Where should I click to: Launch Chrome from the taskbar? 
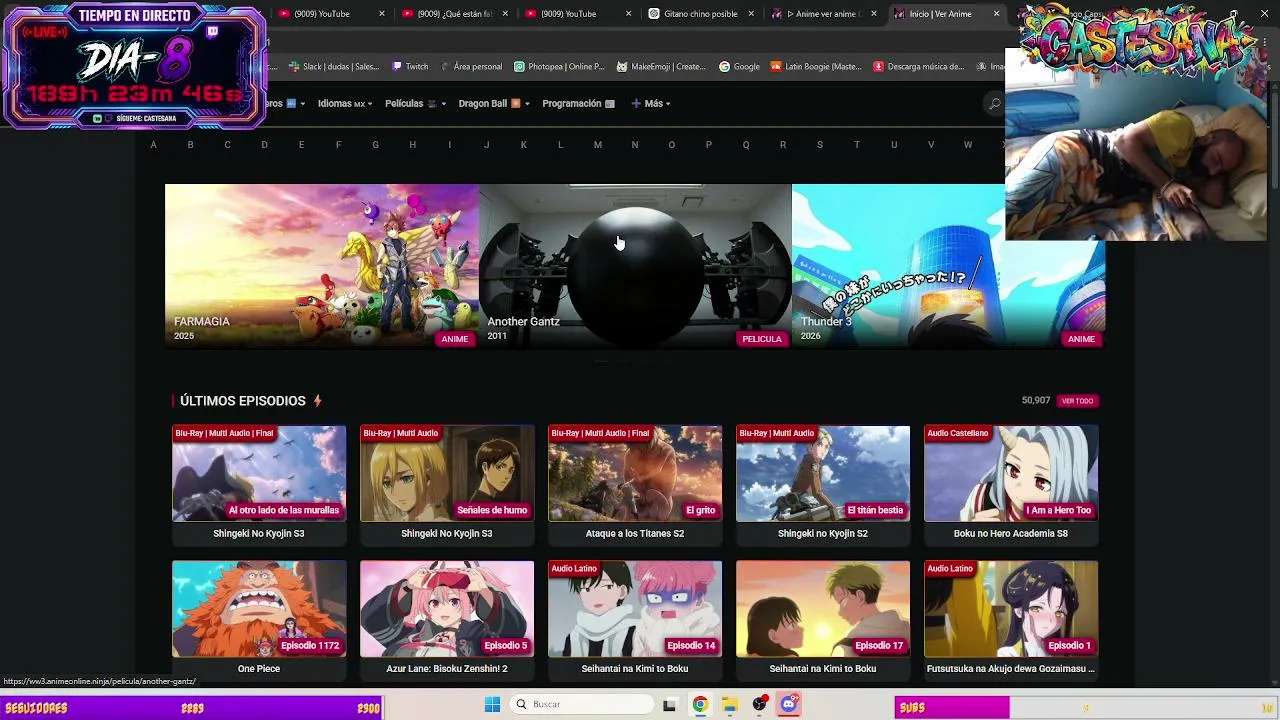point(700,704)
